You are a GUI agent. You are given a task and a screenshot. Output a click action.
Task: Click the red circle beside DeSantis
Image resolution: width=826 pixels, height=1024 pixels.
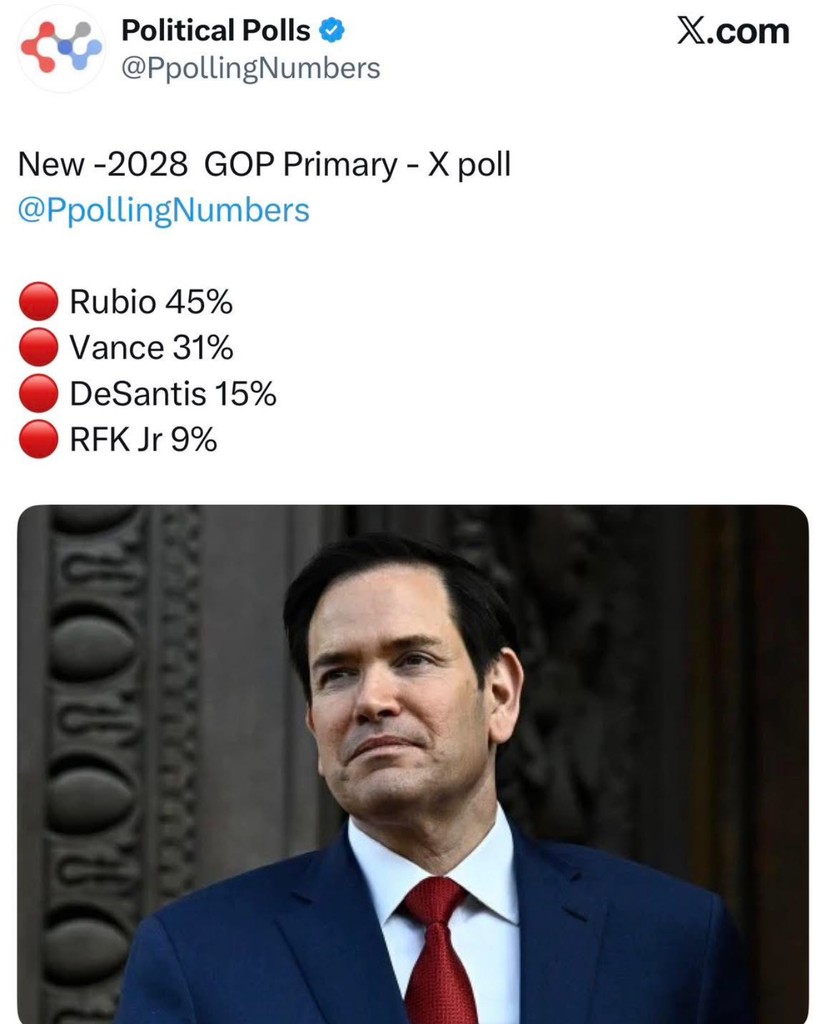(x=40, y=394)
